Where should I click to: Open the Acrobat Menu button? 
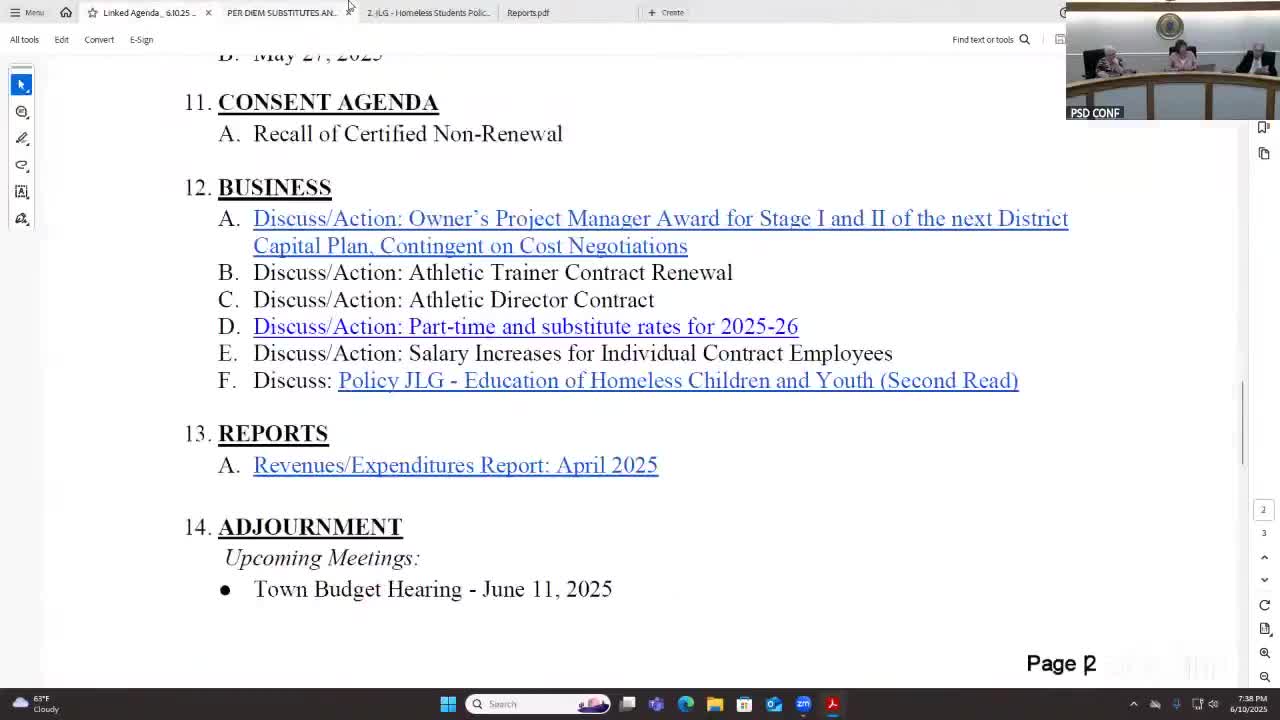(27, 13)
